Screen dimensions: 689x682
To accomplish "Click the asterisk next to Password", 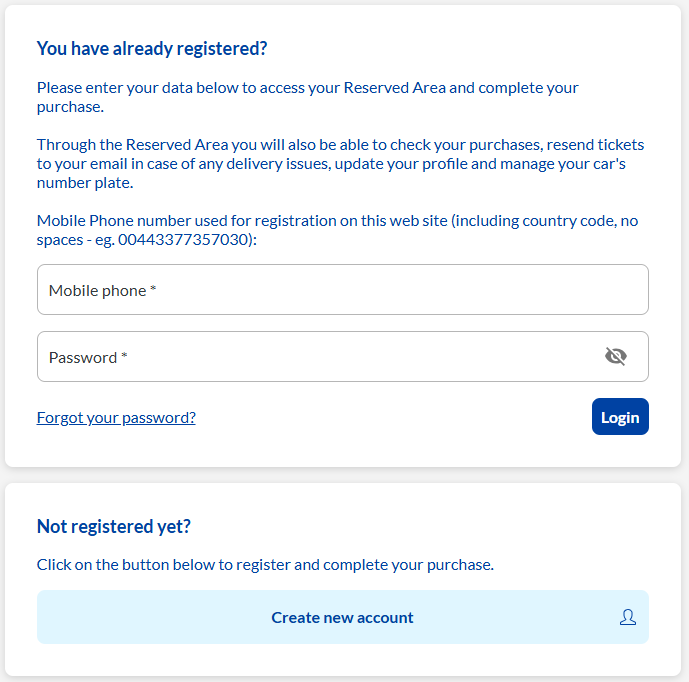I will pos(124,355).
